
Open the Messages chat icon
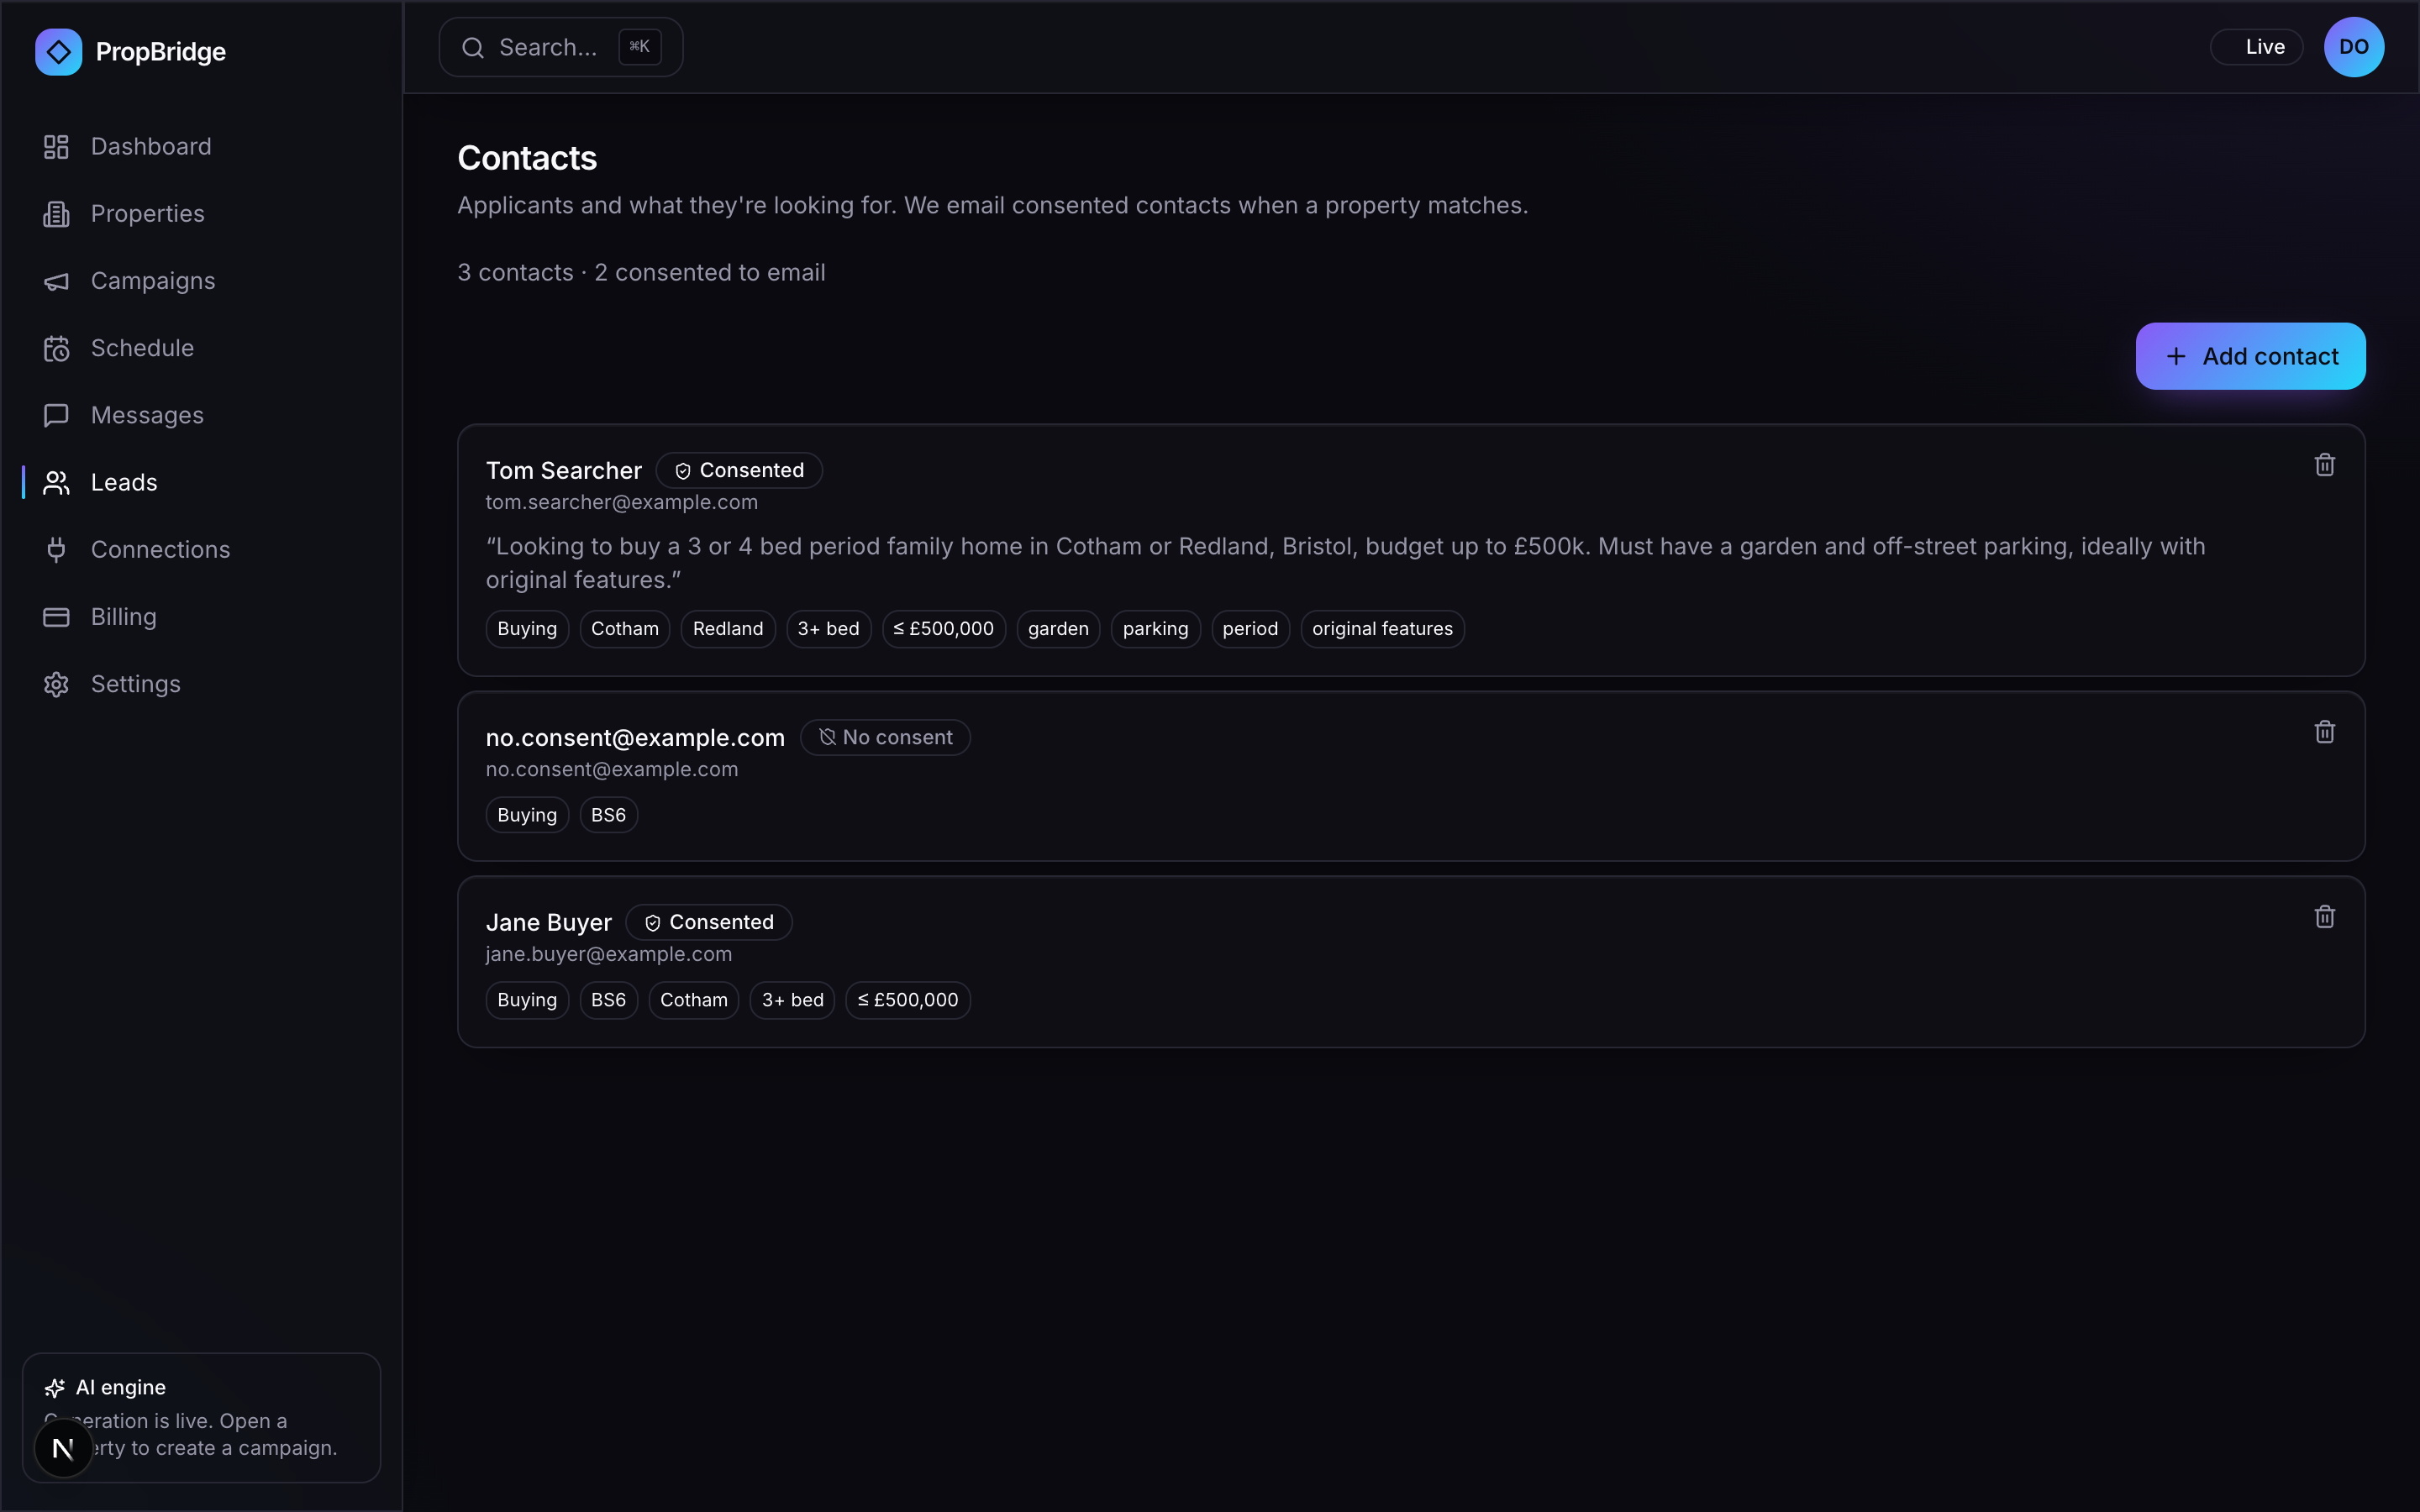56,415
